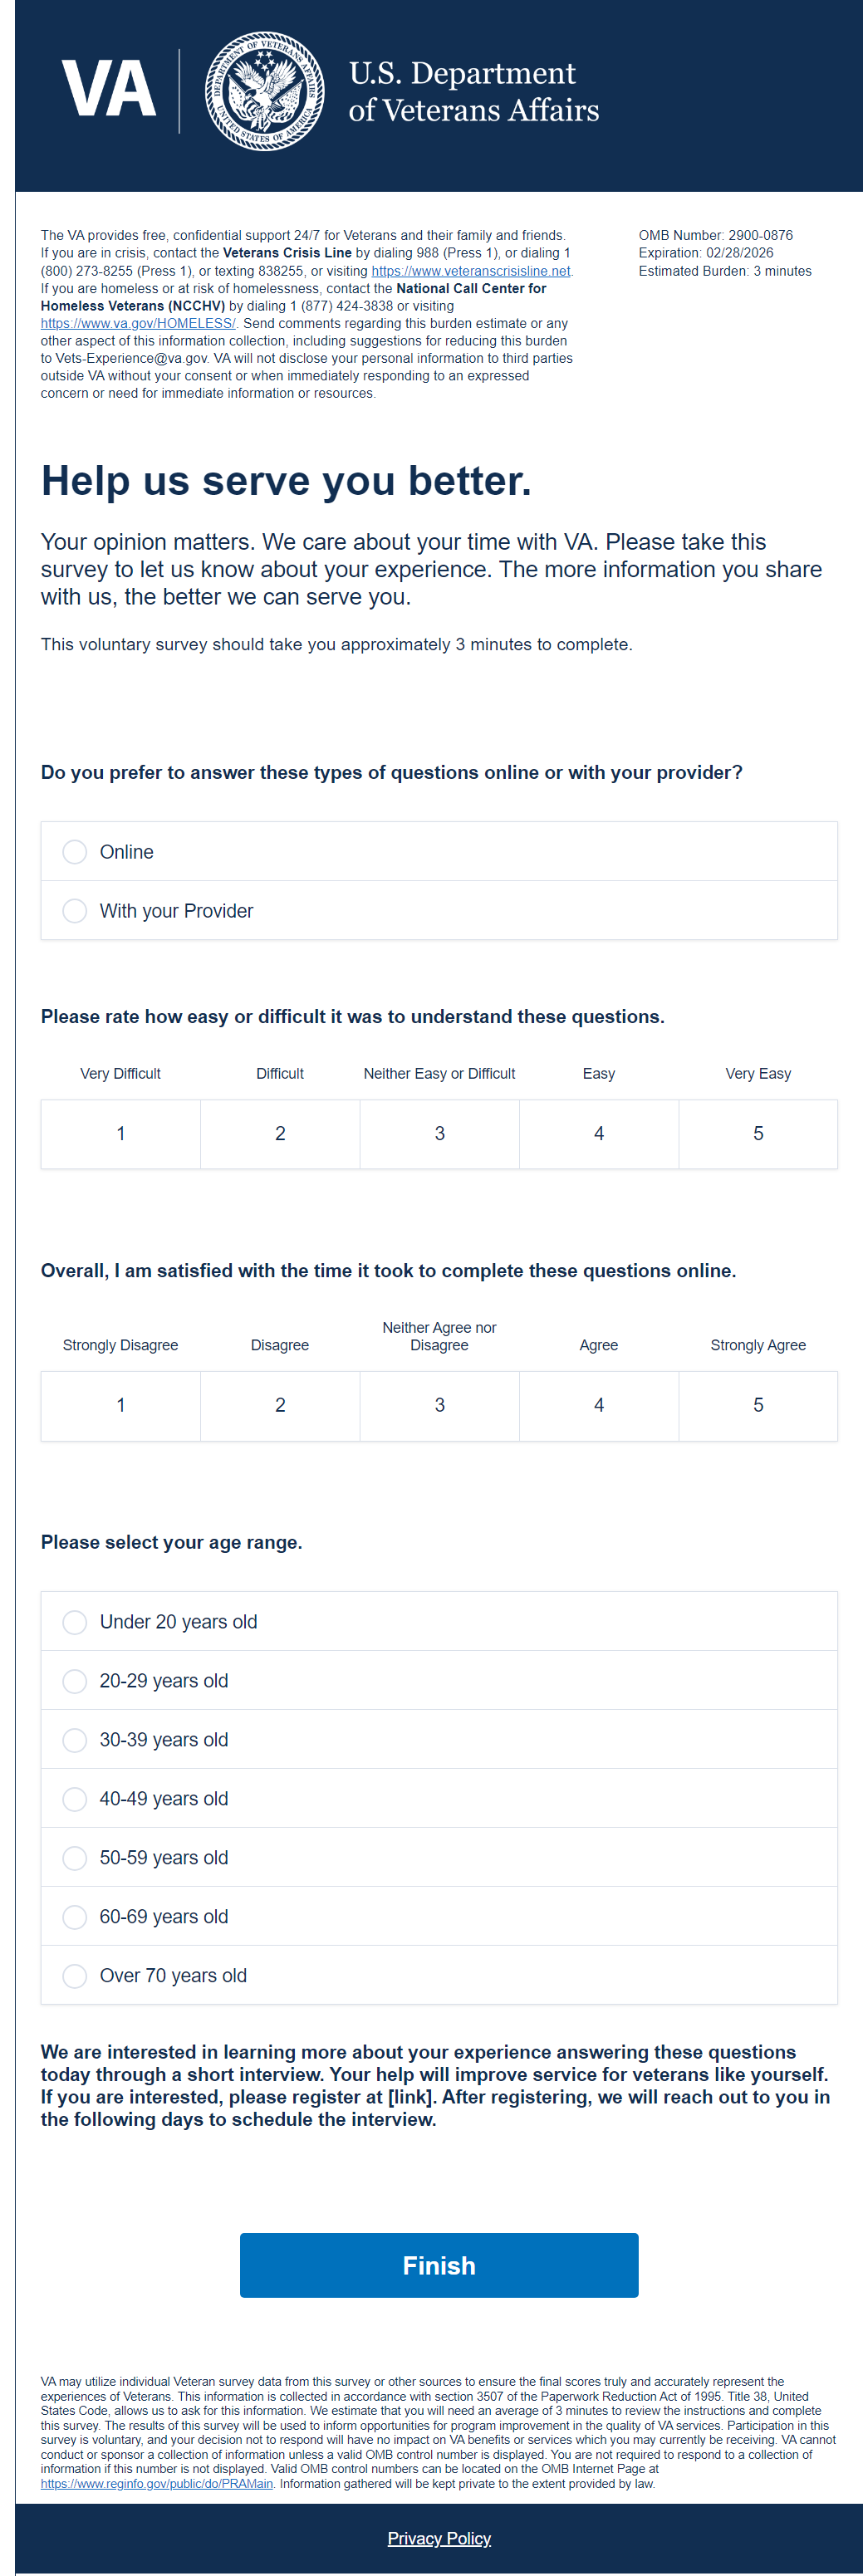Screen dimensions: 863x2576
Task: Pick Very Easy rating 5
Action: 758,1133
